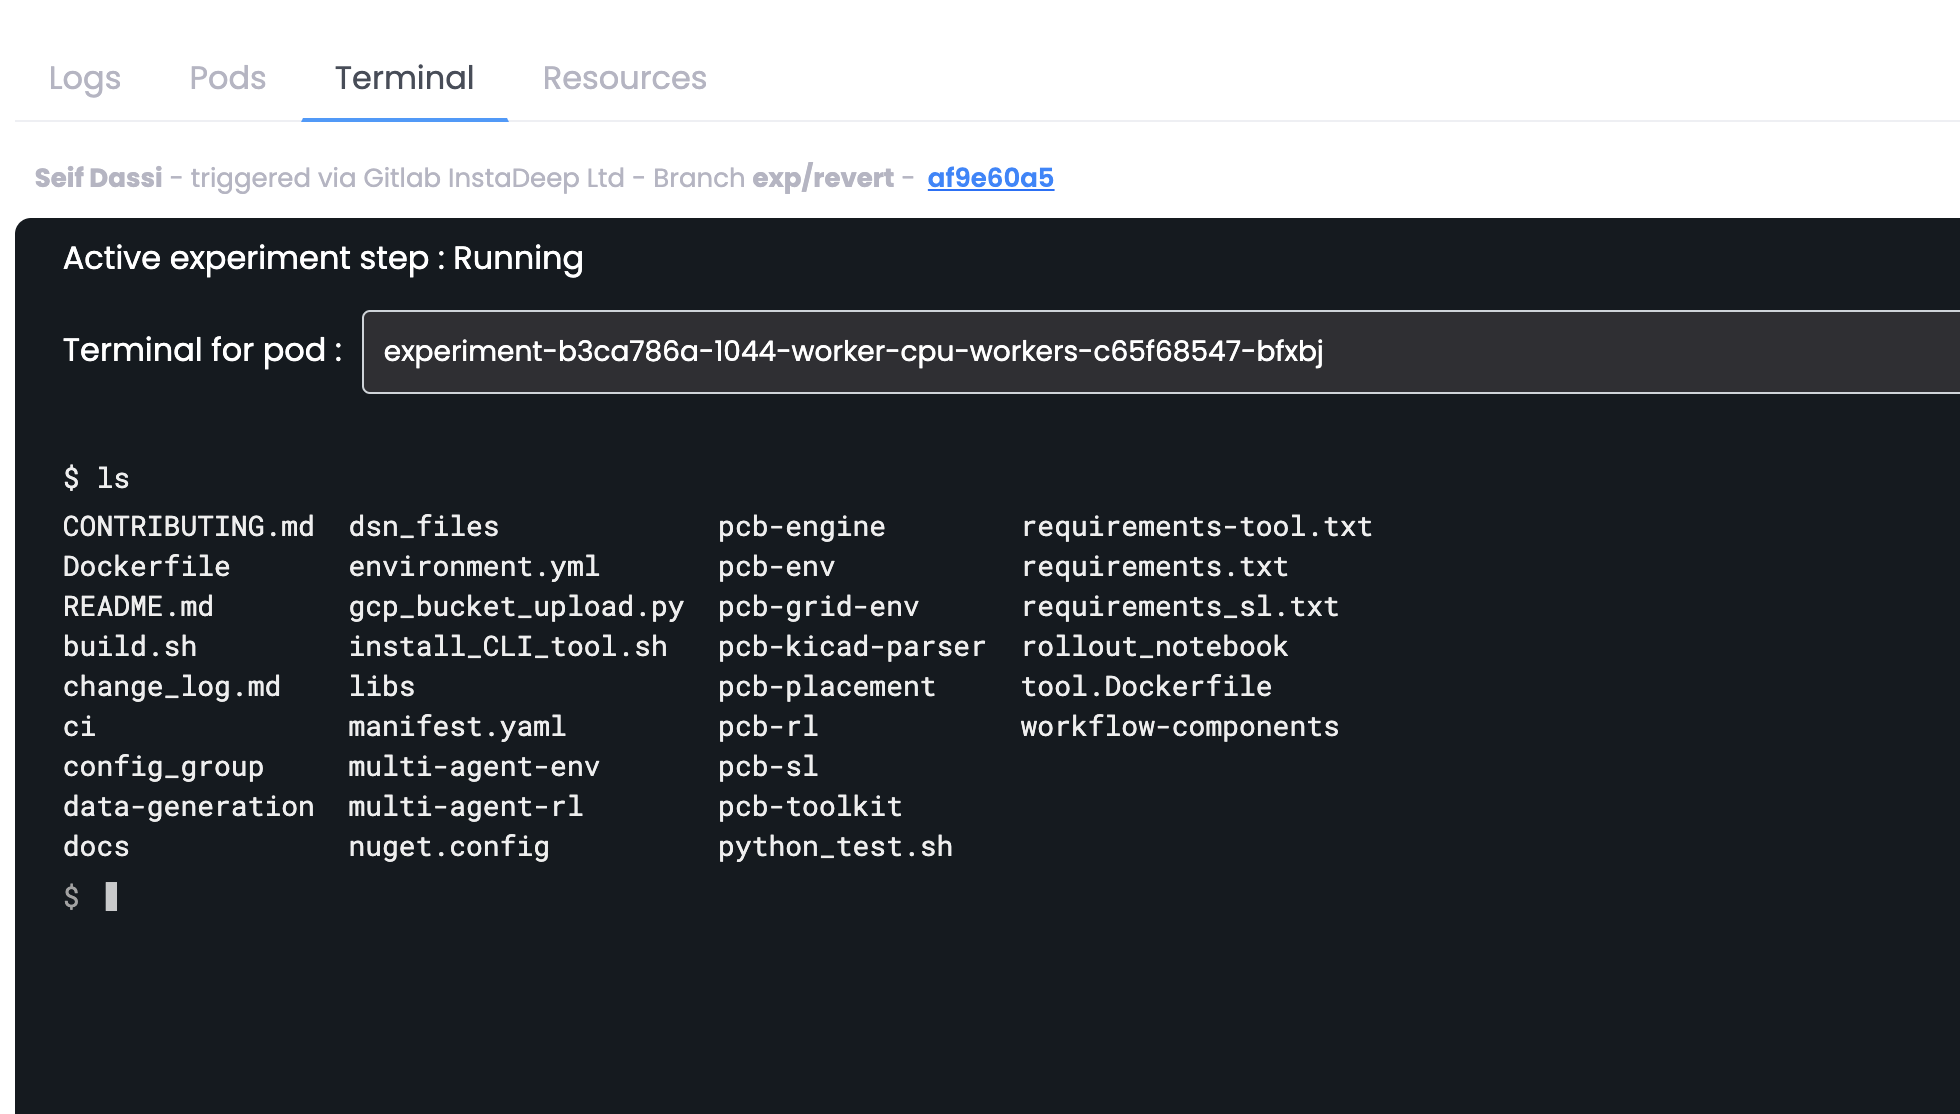
Task: Click 'README.md' in terminal output
Action: pyautogui.click(x=138, y=606)
